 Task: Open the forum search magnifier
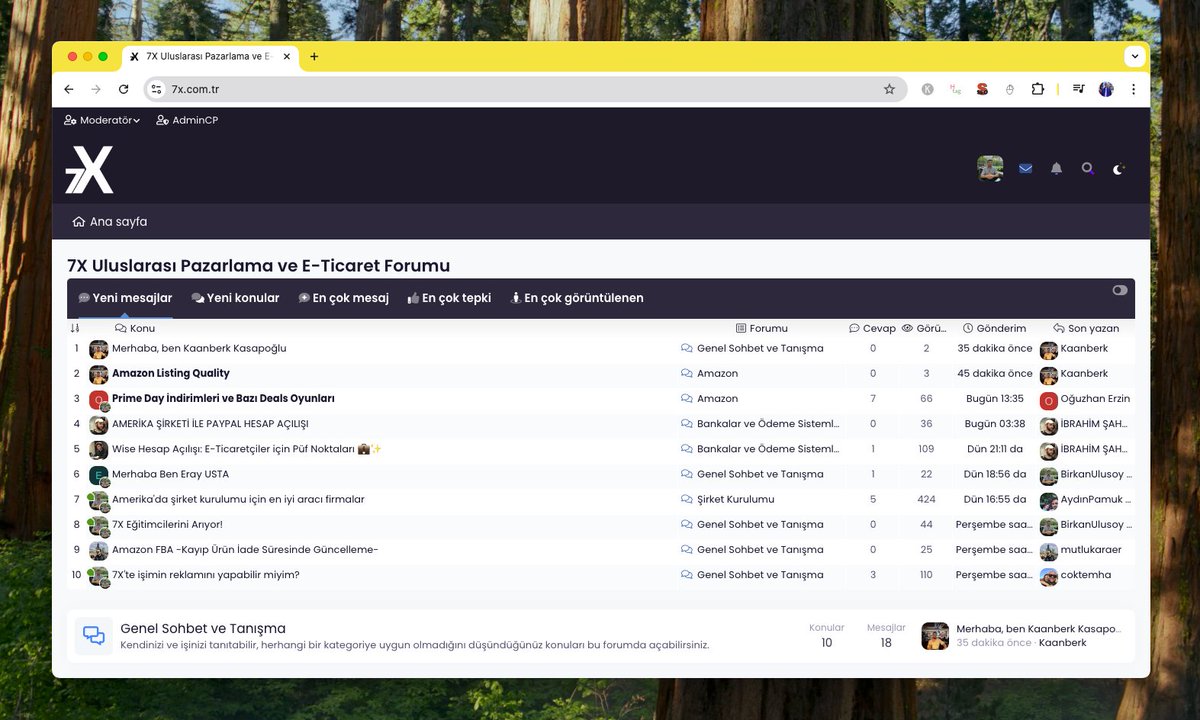(1087, 169)
